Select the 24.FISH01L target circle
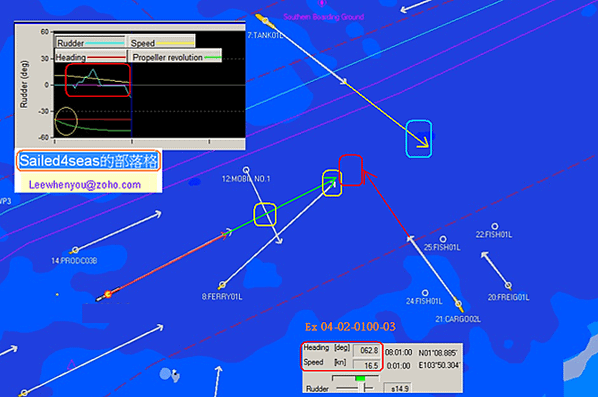The height and width of the screenshot is (397, 598). click(x=425, y=293)
